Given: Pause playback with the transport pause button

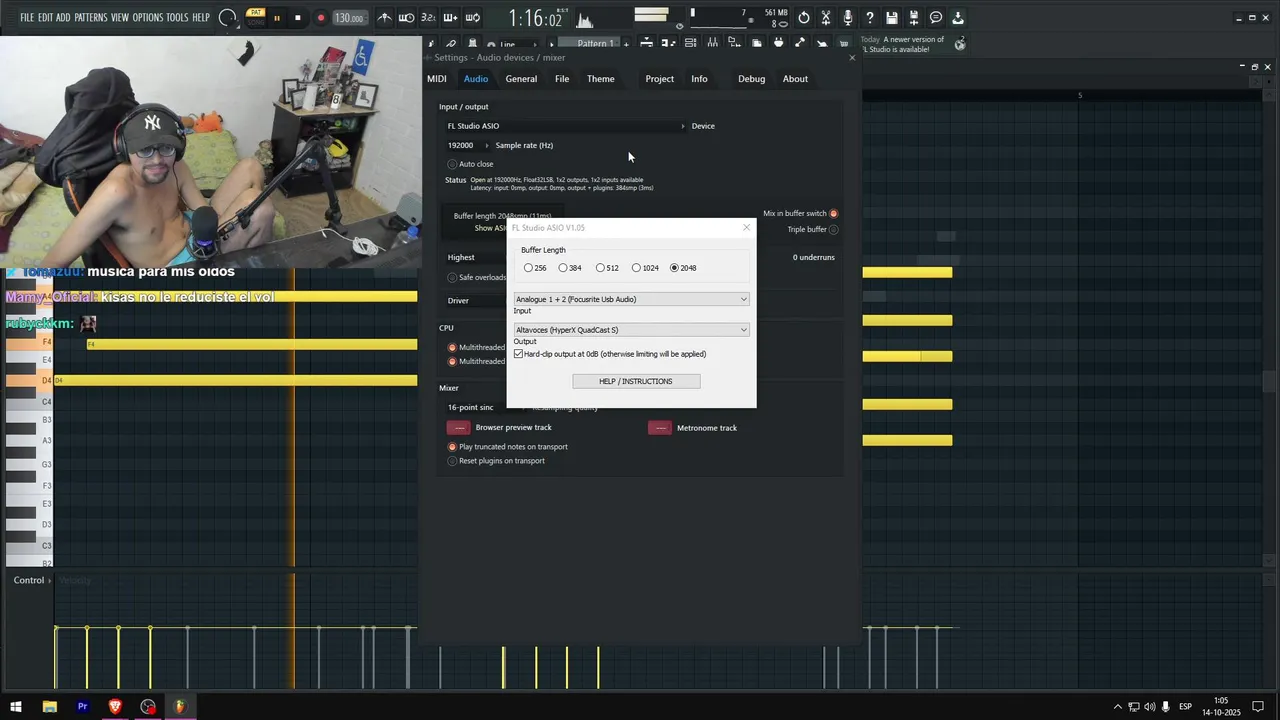Looking at the screenshot, I should [277, 18].
